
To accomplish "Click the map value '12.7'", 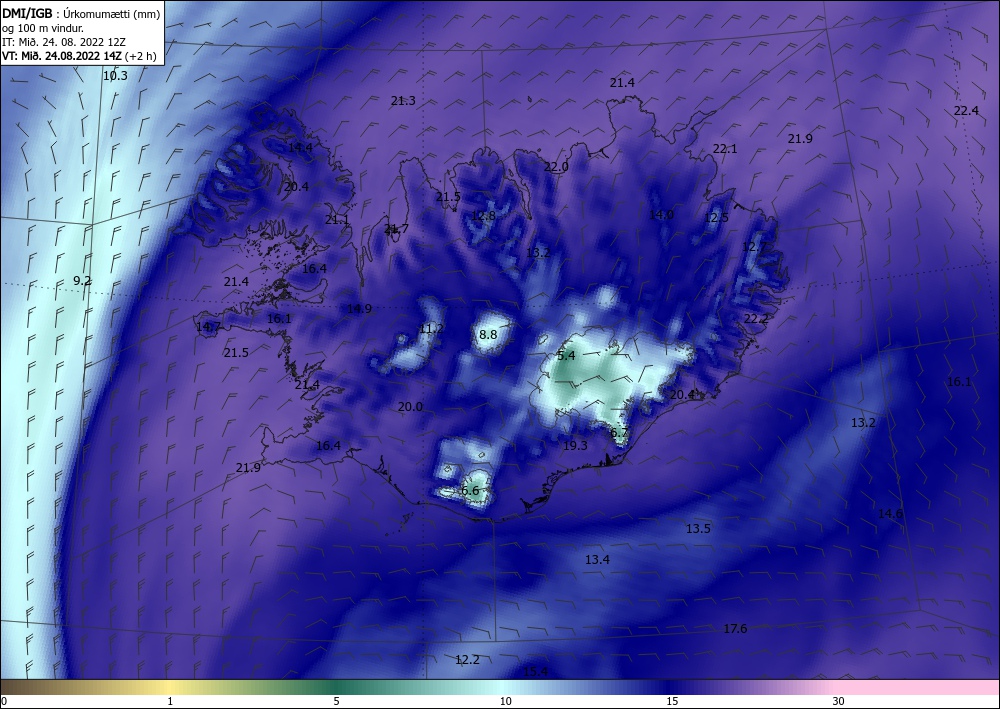I will [x=754, y=247].
